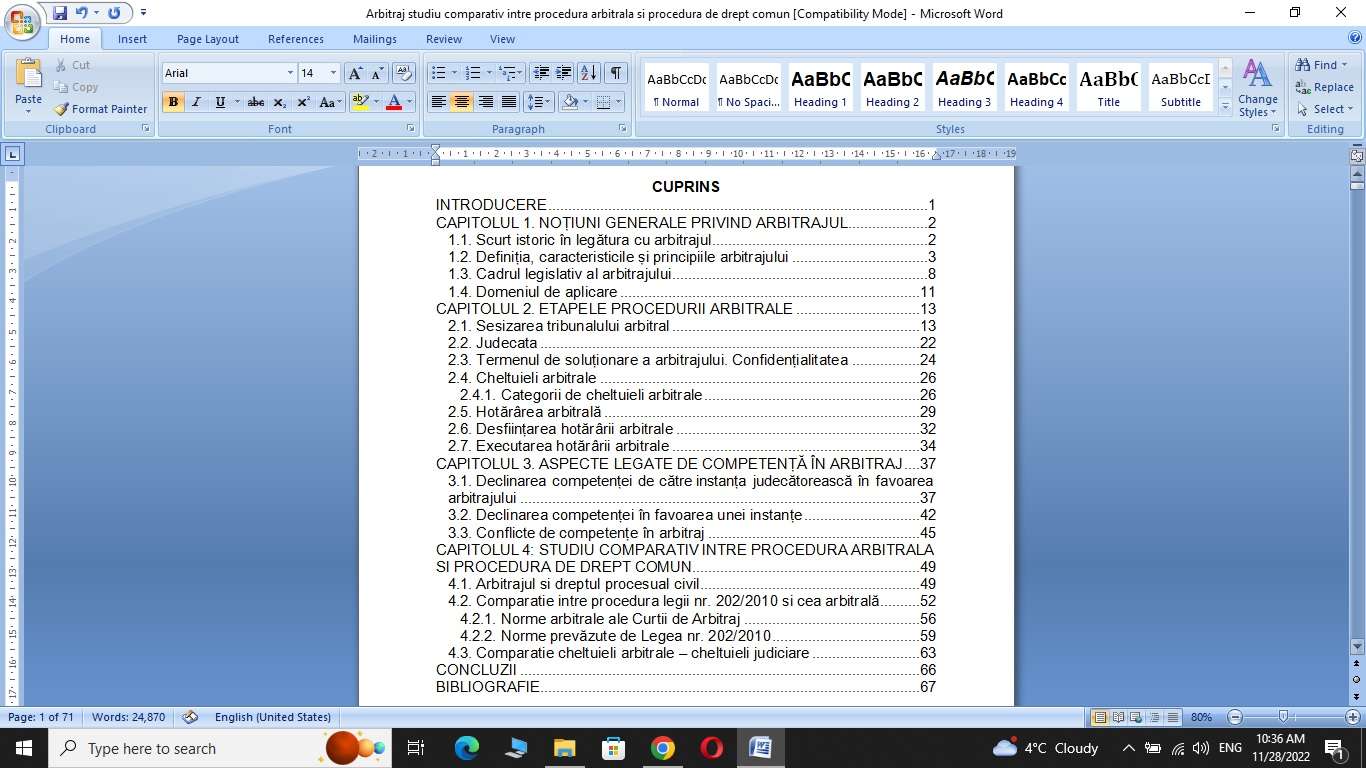The image size is (1366, 768).
Task: Open File Explorer from the taskbar
Action: pyautogui.click(x=565, y=748)
